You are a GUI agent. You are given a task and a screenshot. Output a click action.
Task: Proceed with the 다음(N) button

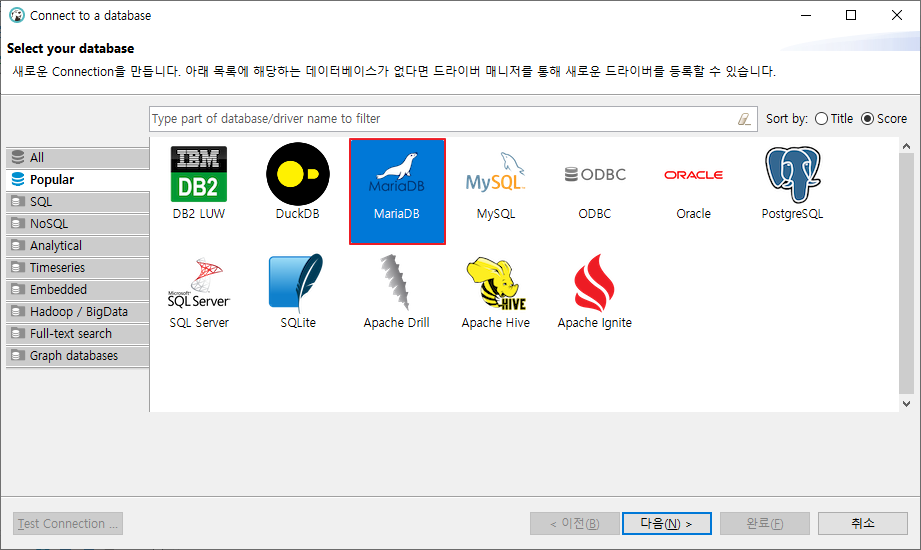(667, 524)
